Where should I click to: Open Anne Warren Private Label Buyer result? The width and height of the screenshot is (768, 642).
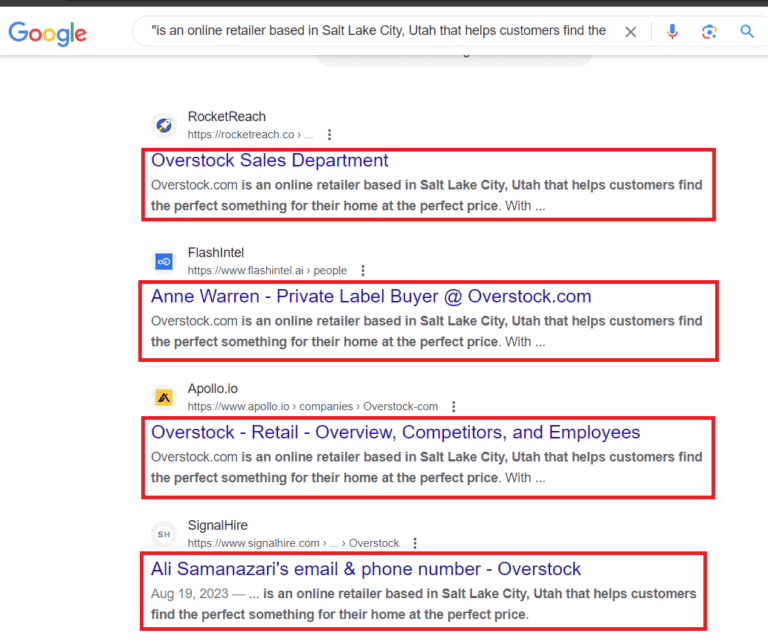pos(371,296)
